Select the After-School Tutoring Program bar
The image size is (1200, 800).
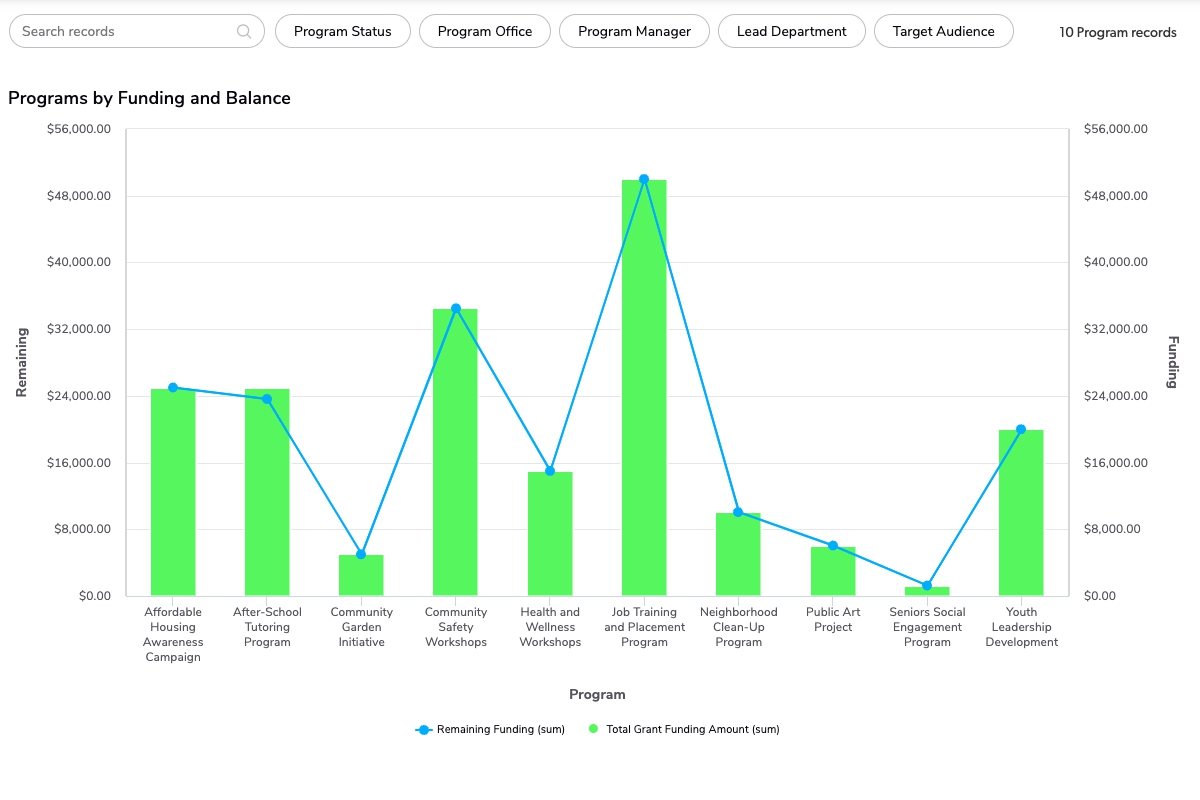click(x=267, y=500)
